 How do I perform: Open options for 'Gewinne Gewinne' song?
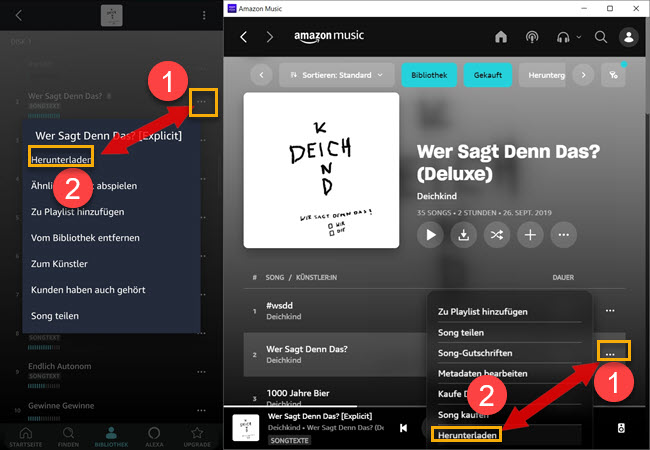201,410
